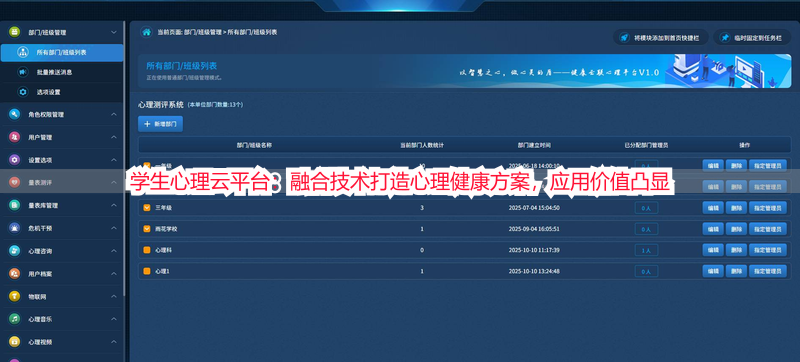Click the 部门/班级名称 column header
The image size is (800, 362).
[x=254, y=145]
